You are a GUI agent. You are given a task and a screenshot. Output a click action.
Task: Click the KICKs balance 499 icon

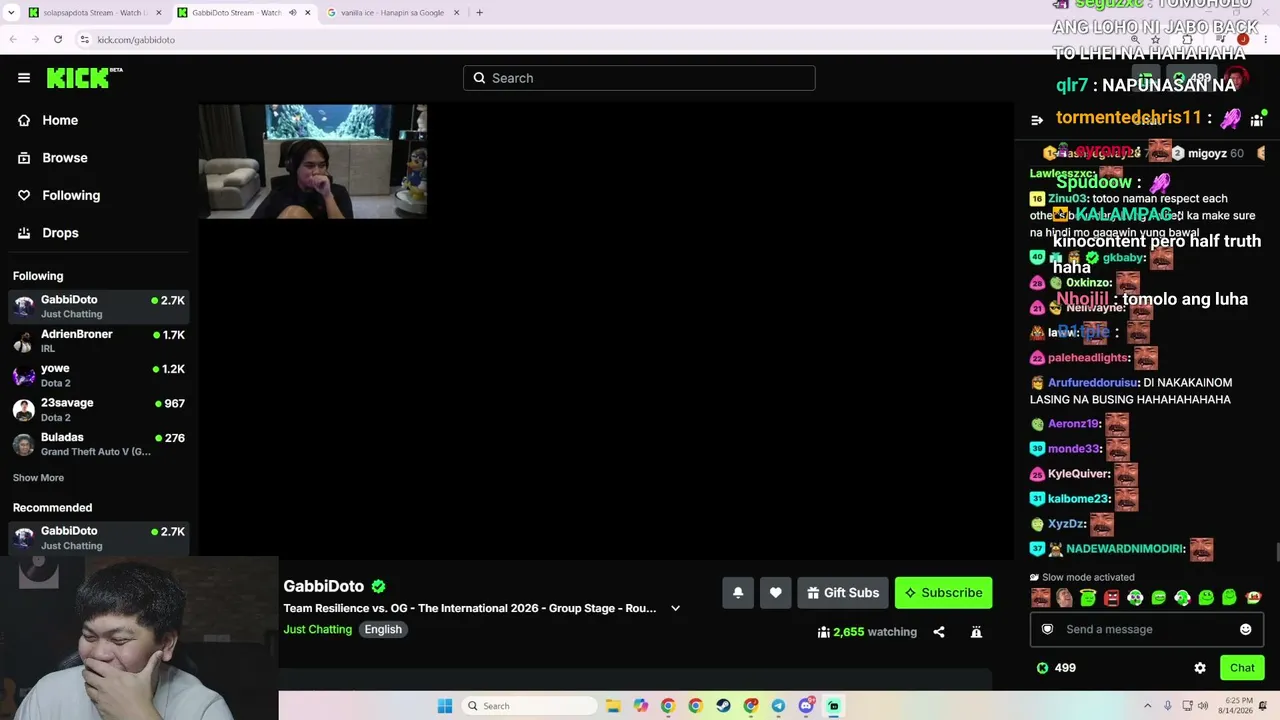1042,668
